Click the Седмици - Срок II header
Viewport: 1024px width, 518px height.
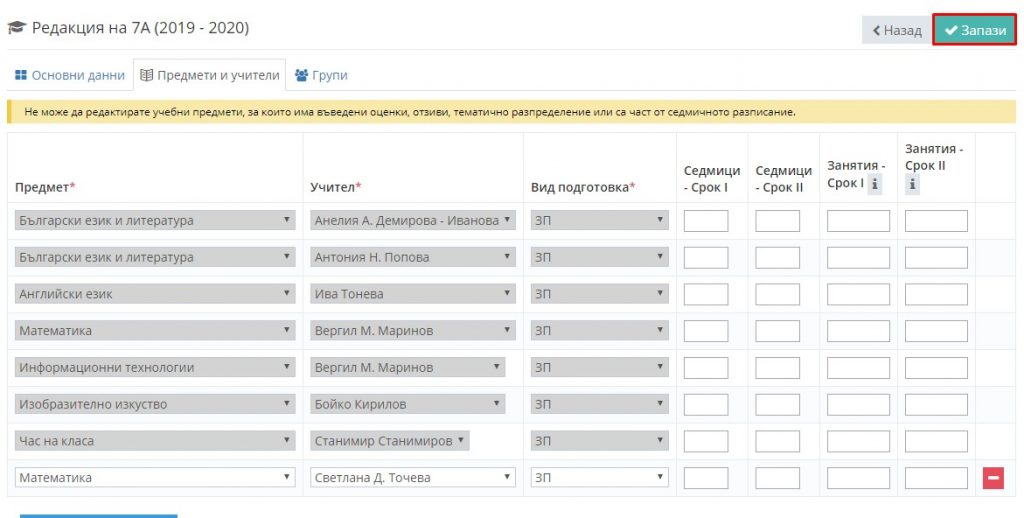point(783,179)
